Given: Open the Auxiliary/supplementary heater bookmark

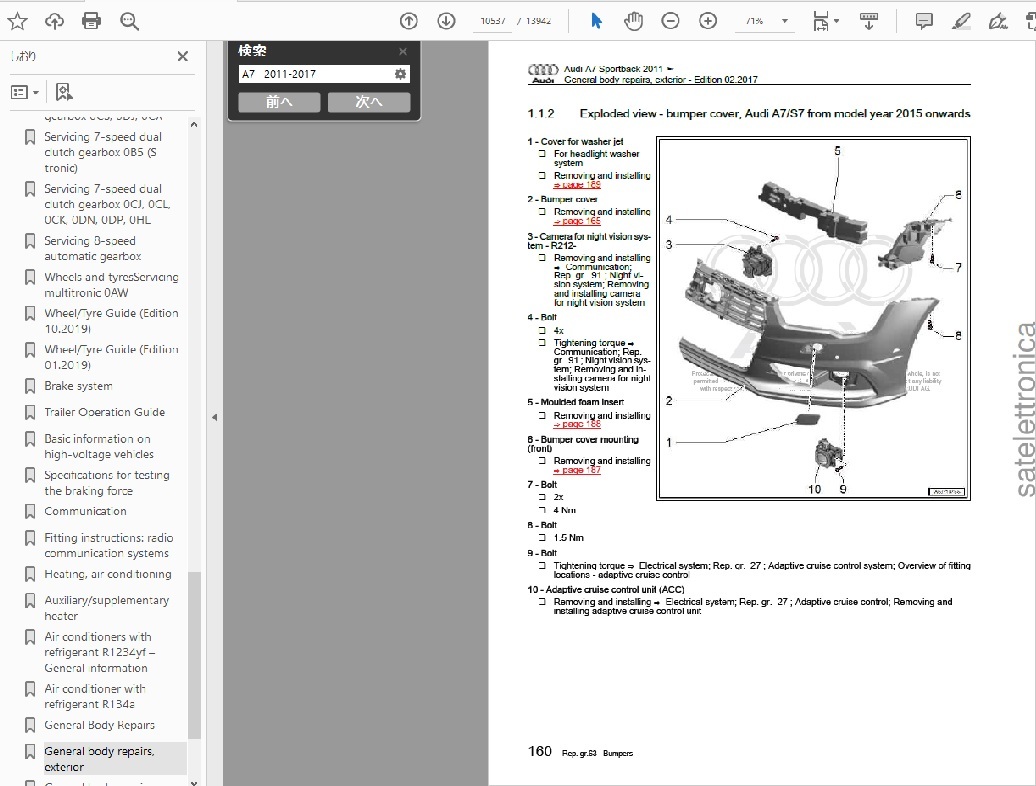Looking at the screenshot, I should click(106, 608).
